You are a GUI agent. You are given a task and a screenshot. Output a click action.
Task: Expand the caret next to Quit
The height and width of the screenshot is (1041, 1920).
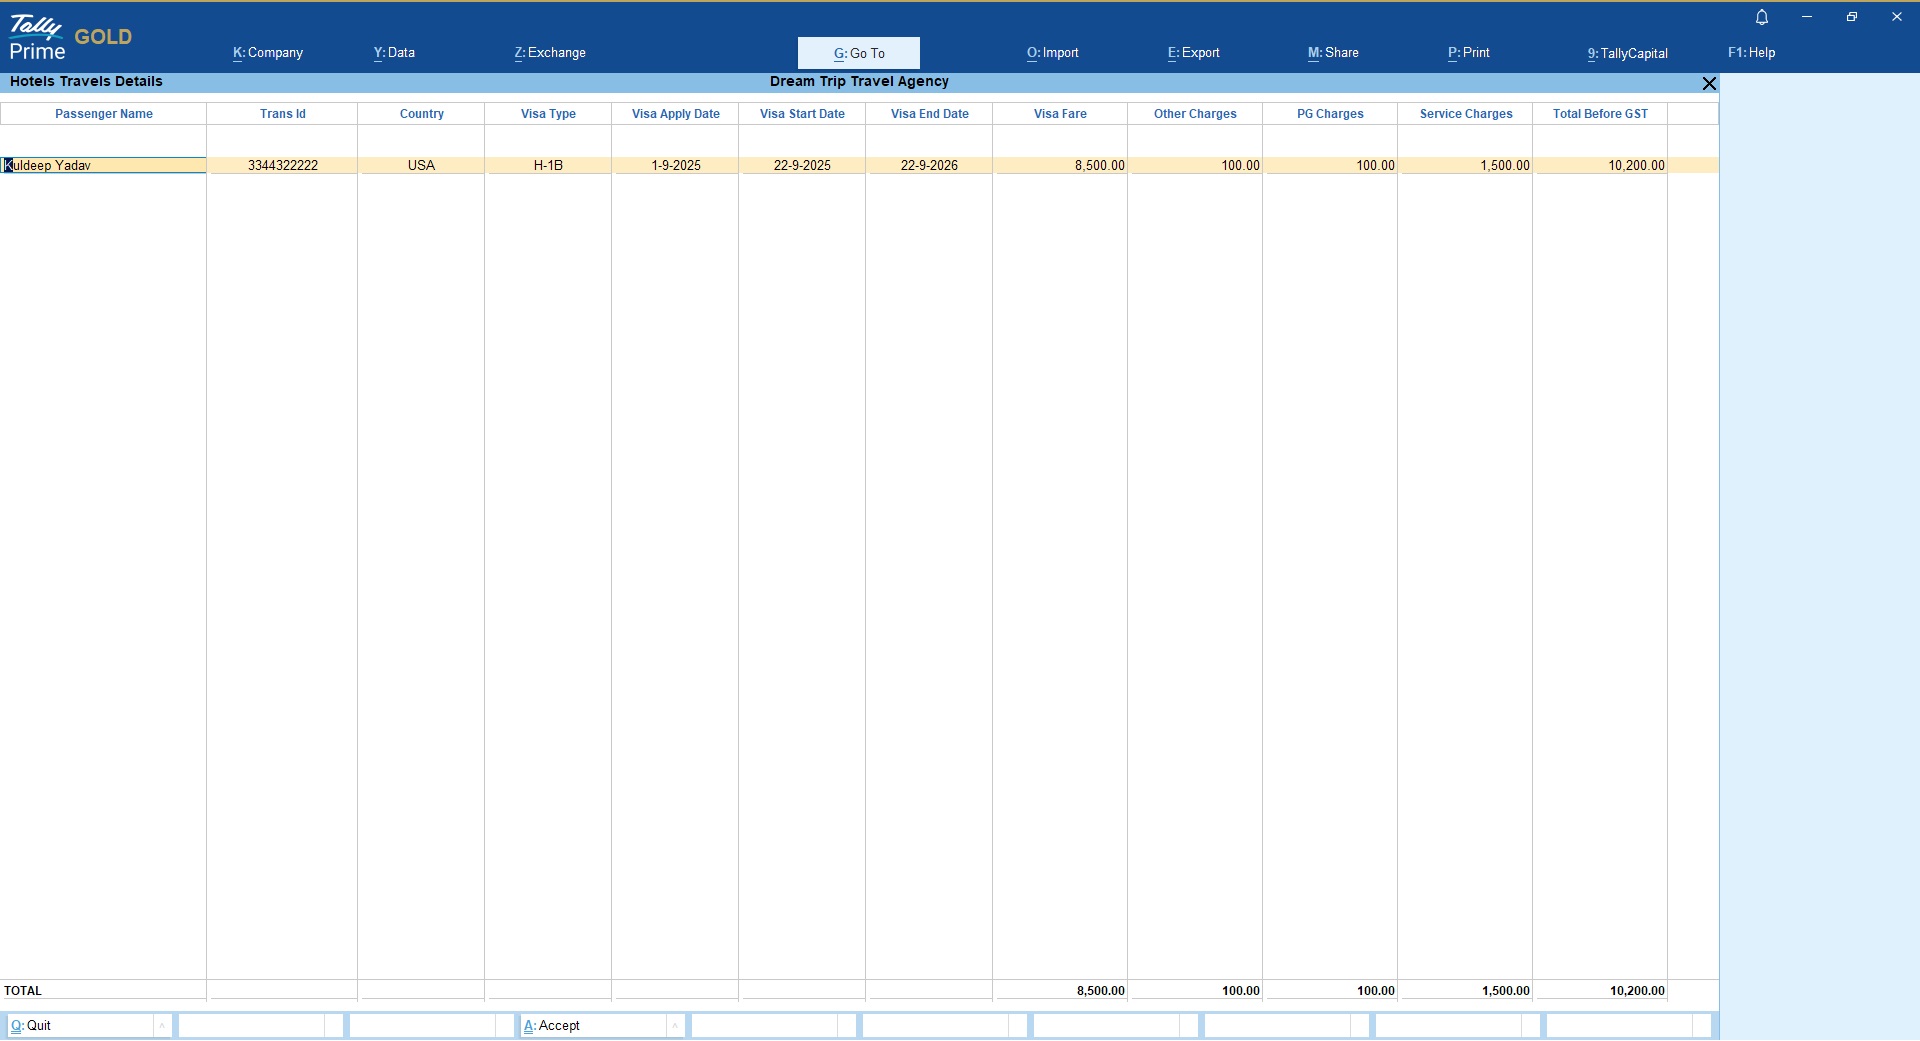pos(162,1026)
